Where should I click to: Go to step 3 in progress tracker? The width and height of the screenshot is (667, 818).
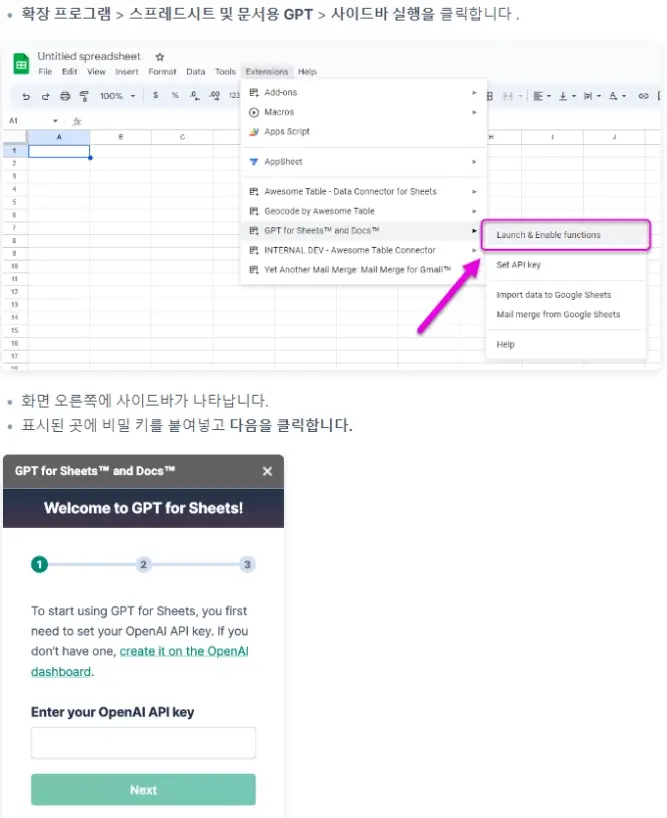(247, 564)
